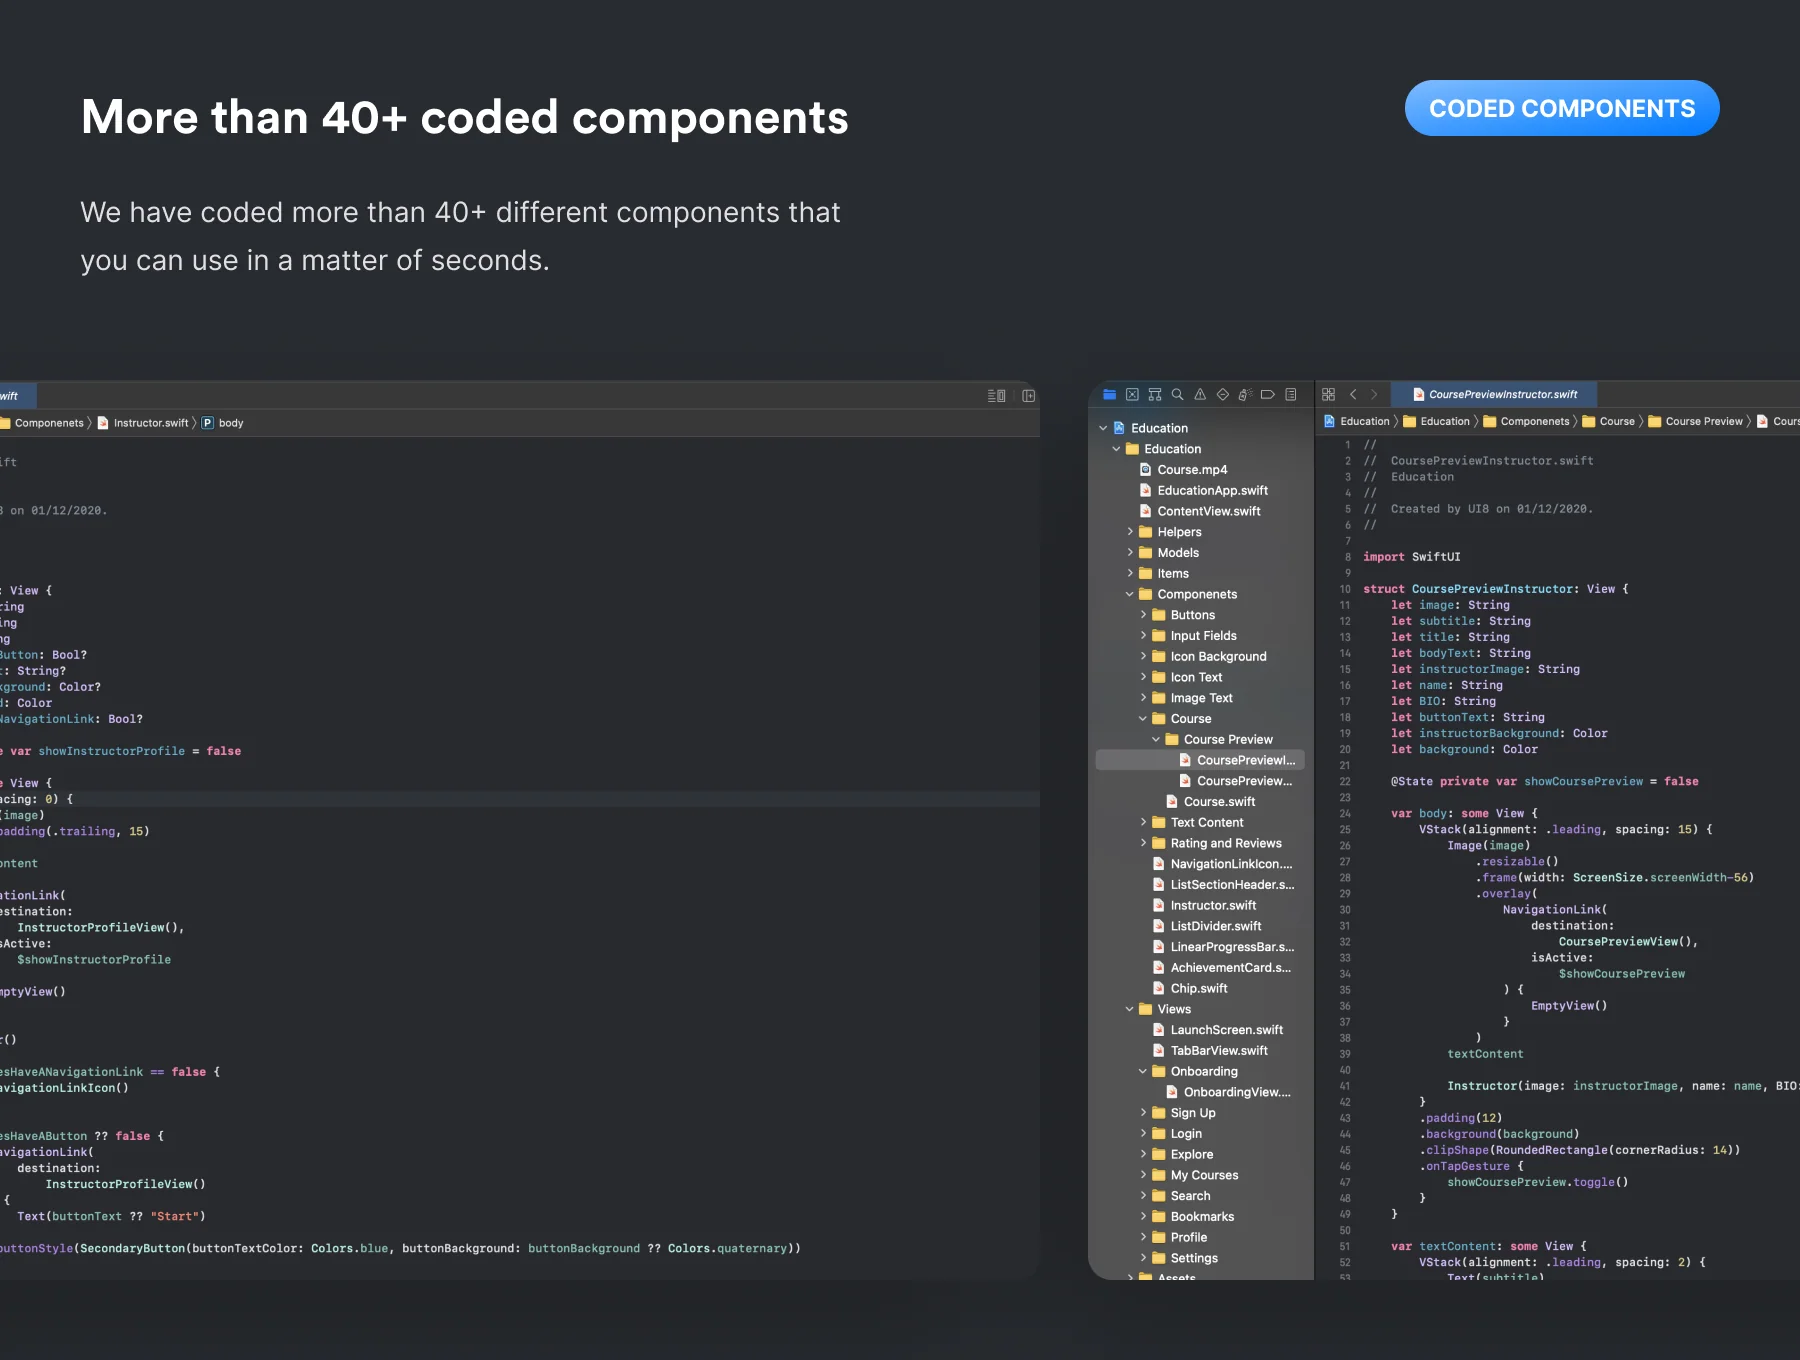Click Course Preview breadcrumb segment

[x=1695, y=422]
